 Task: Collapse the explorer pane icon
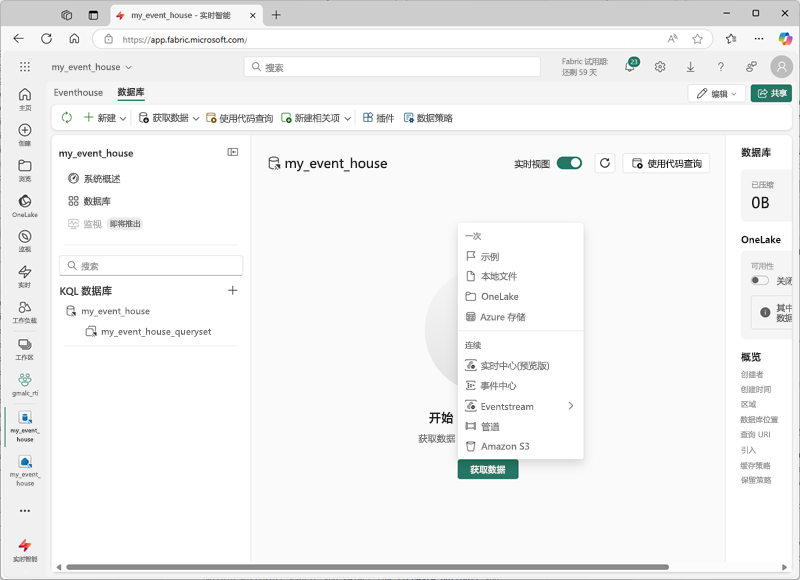tap(233, 152)
